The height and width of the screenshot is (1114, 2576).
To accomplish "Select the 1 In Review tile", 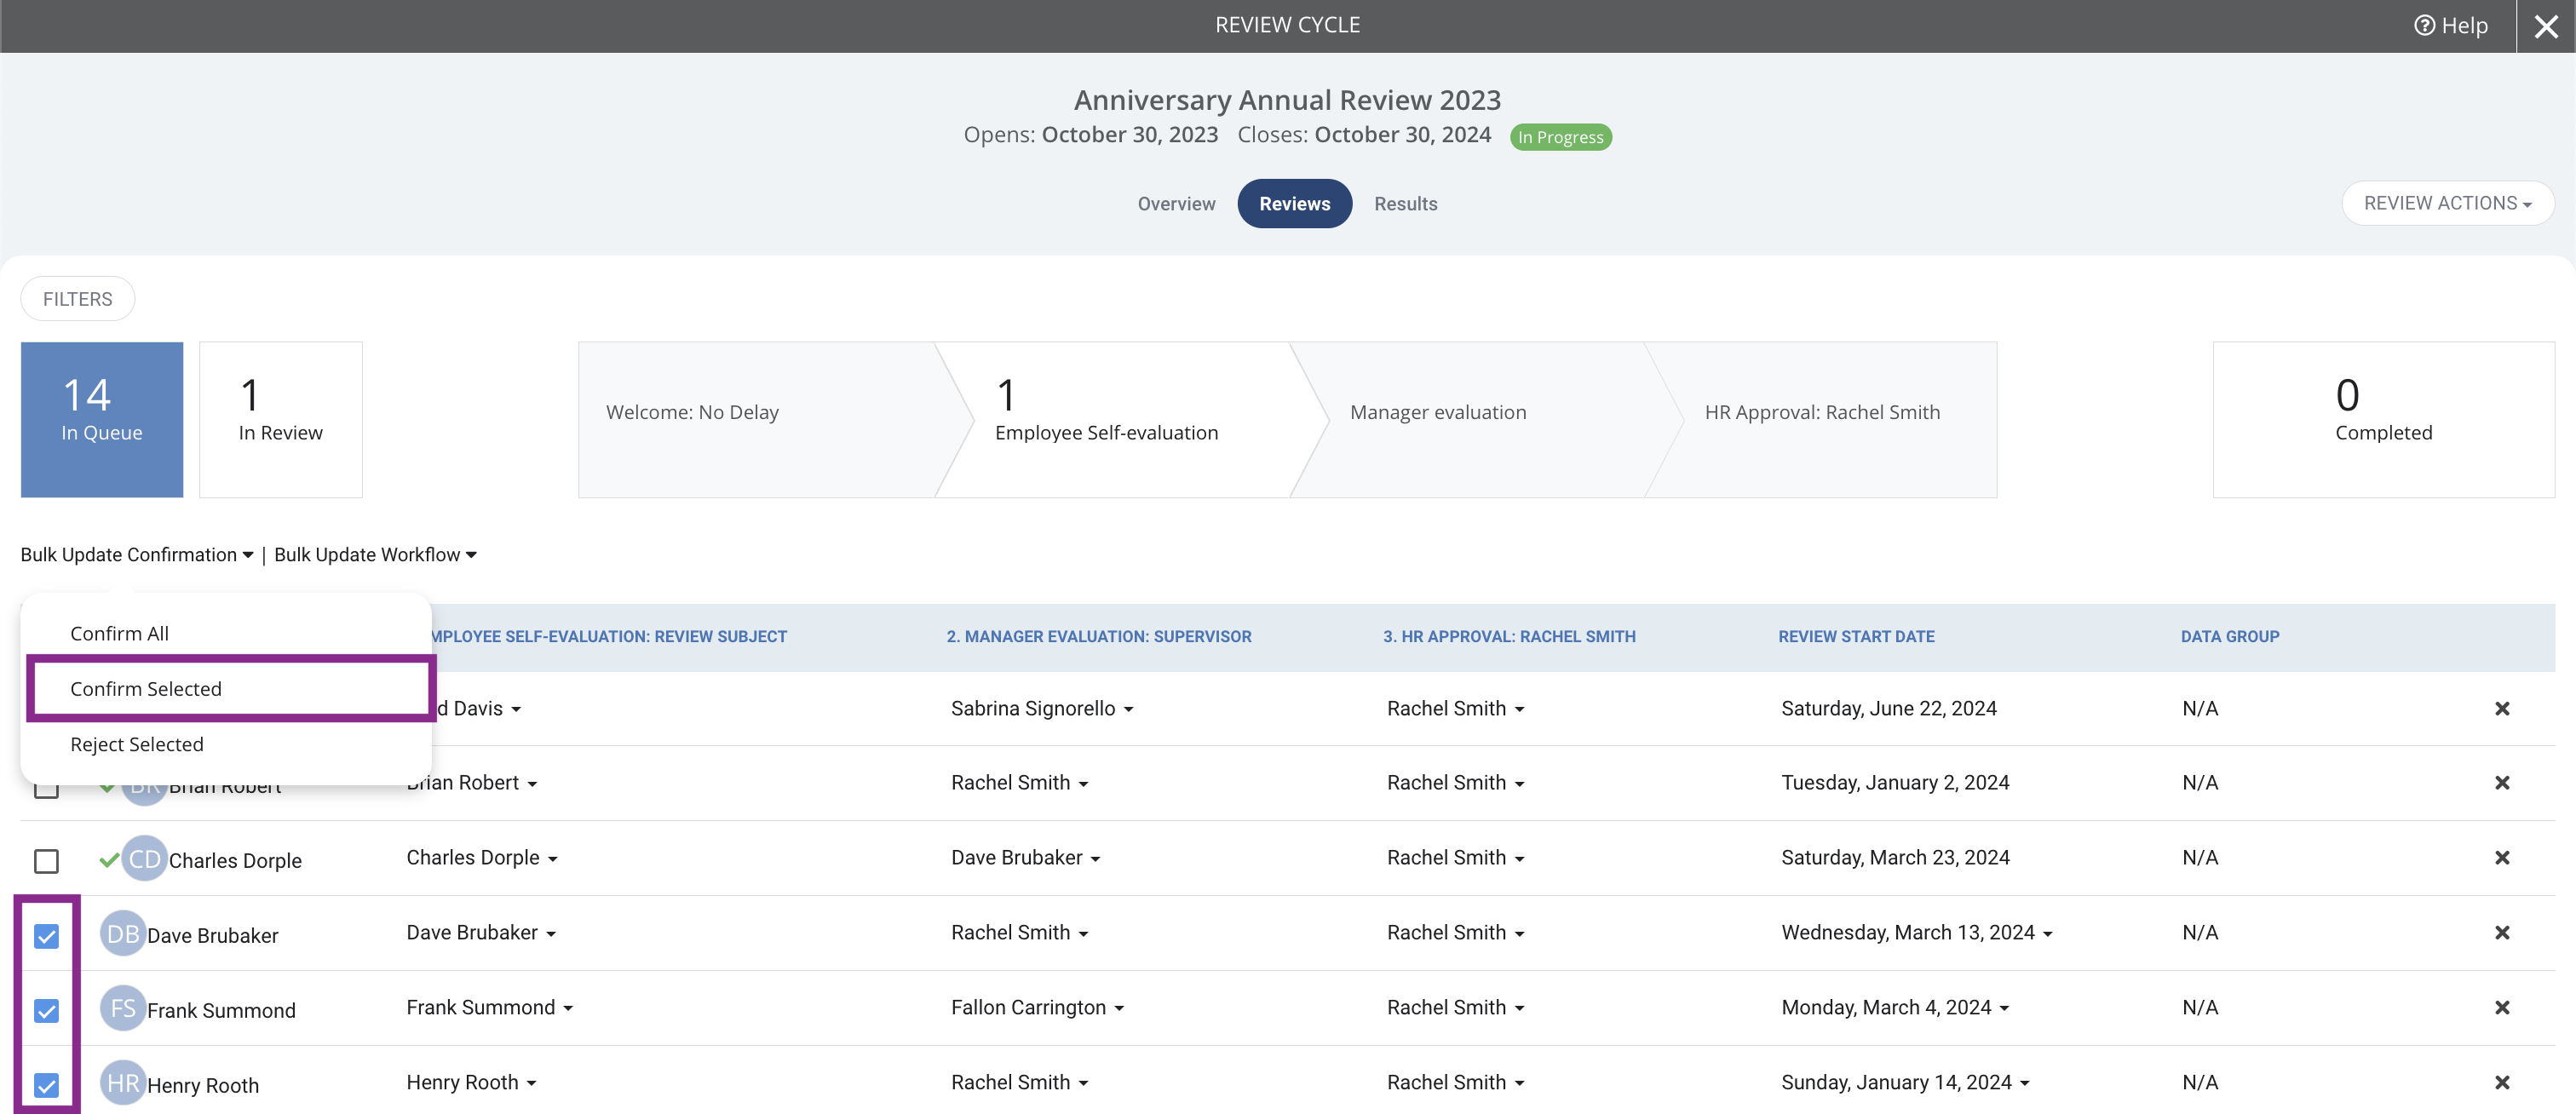I will click(281, 420).
